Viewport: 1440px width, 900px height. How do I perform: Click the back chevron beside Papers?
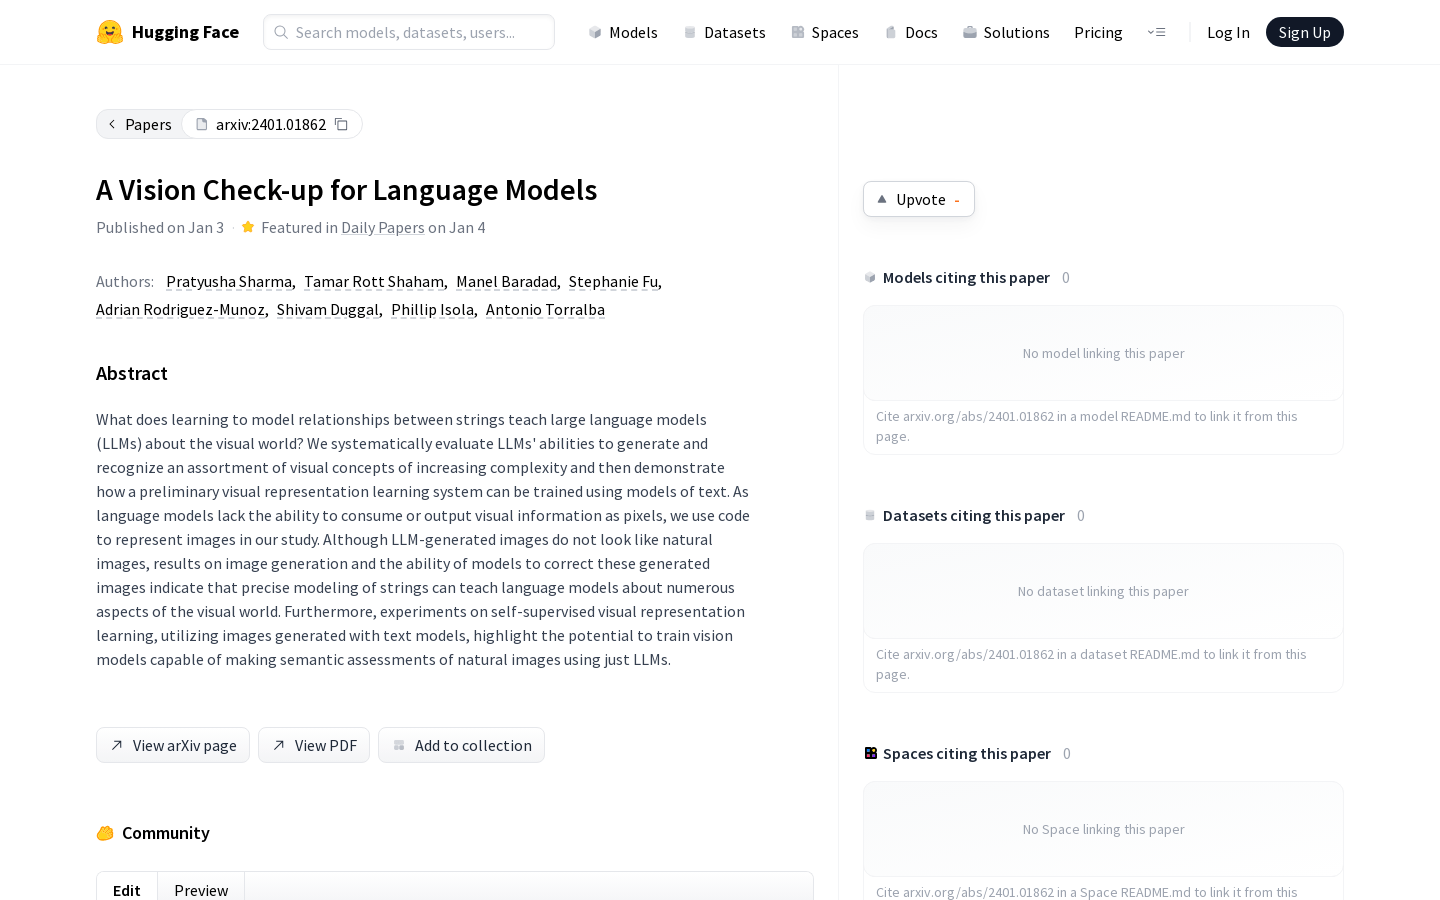pos(112,124)
